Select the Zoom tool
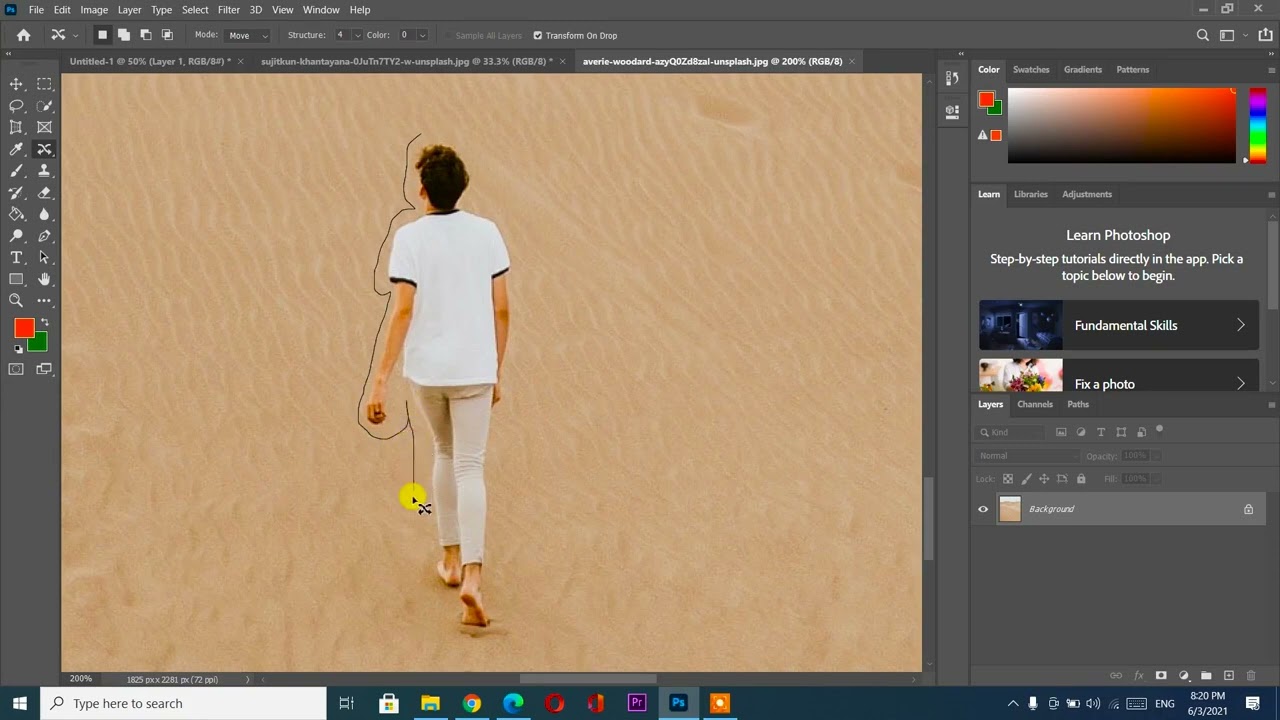 (x=16, y=300)
